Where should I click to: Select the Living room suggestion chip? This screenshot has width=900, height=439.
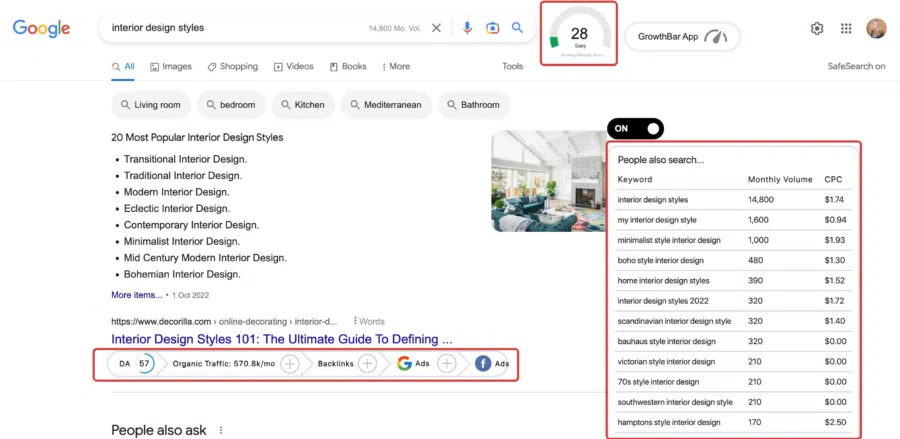(150, 105)
